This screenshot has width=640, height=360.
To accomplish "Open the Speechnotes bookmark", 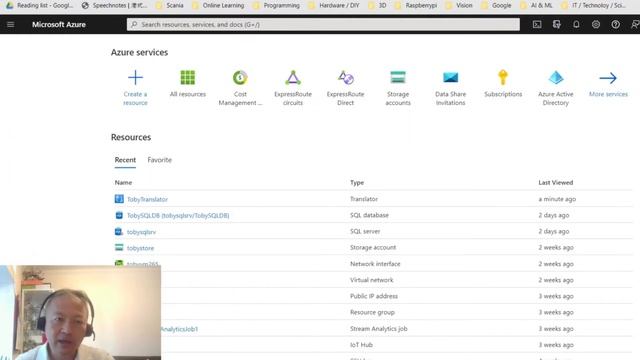I will pos(114,5).
